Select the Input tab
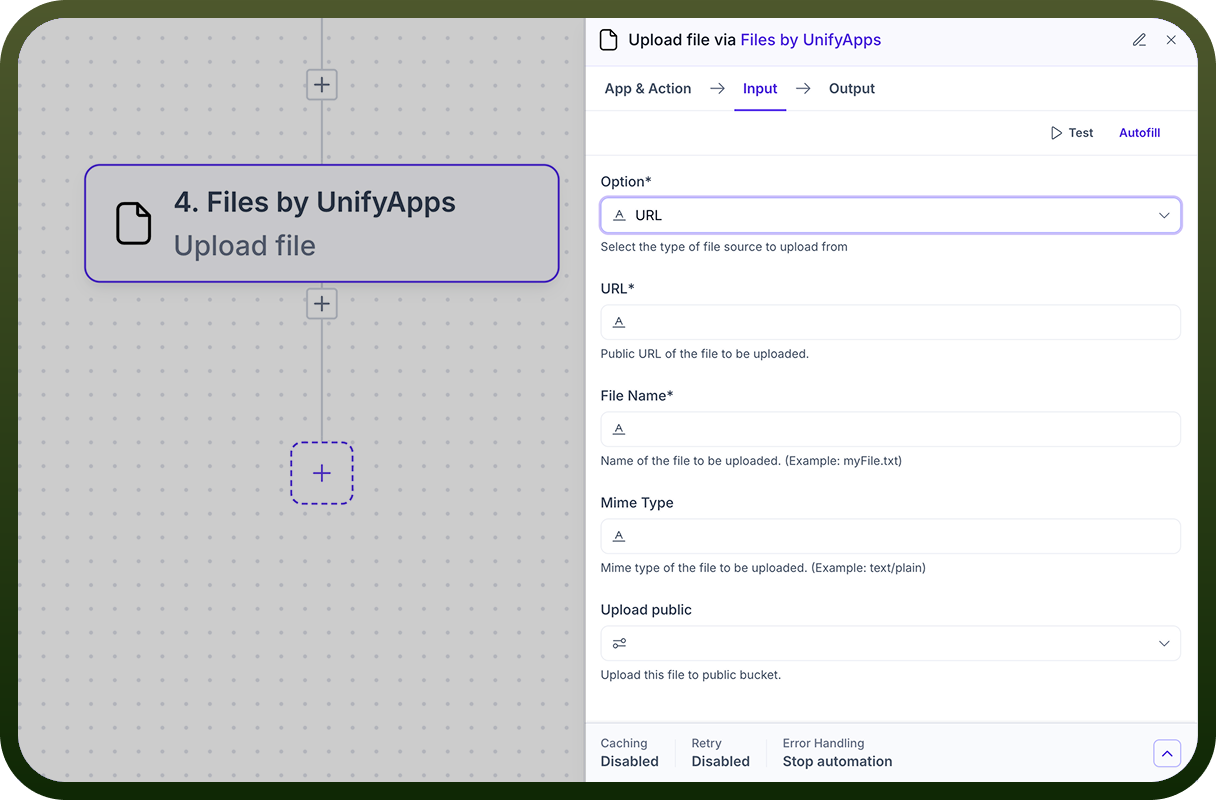Screen dimensions: 1216x800 coord(760,89)
